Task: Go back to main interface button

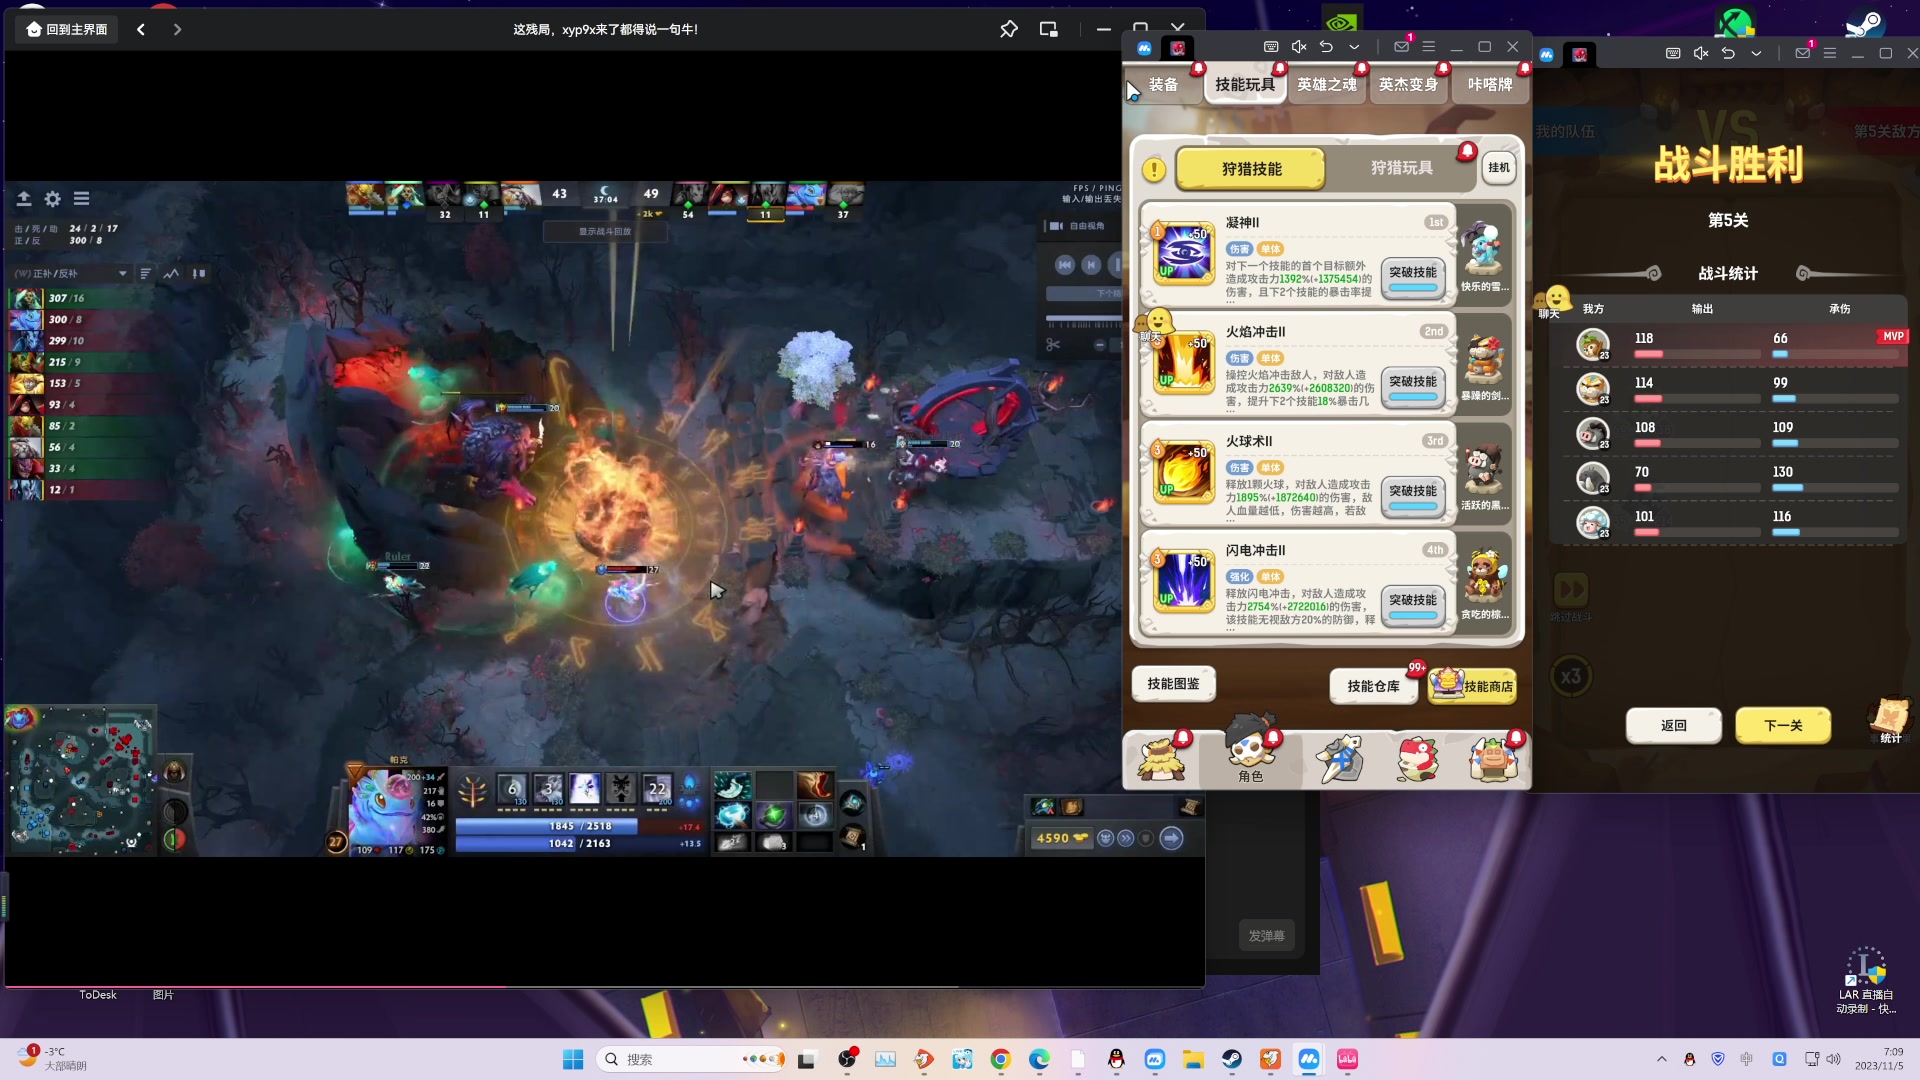Action: [x=67, y=29]
